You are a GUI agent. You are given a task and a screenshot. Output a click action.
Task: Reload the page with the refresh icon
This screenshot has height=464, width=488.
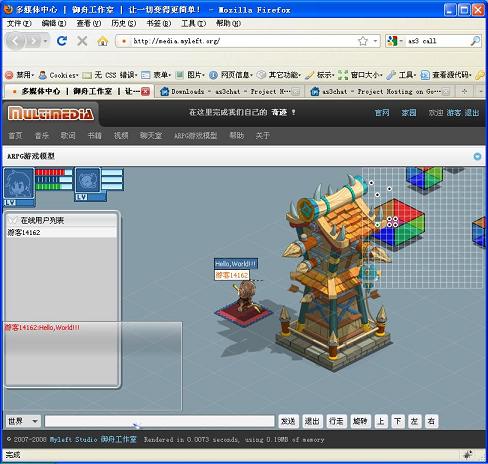tap(62, 41)
